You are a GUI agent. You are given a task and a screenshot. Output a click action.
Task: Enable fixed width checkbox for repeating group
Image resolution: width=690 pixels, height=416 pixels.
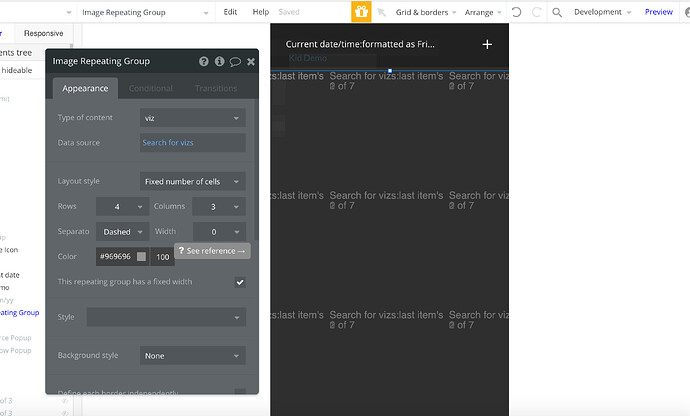pos(240,282)
